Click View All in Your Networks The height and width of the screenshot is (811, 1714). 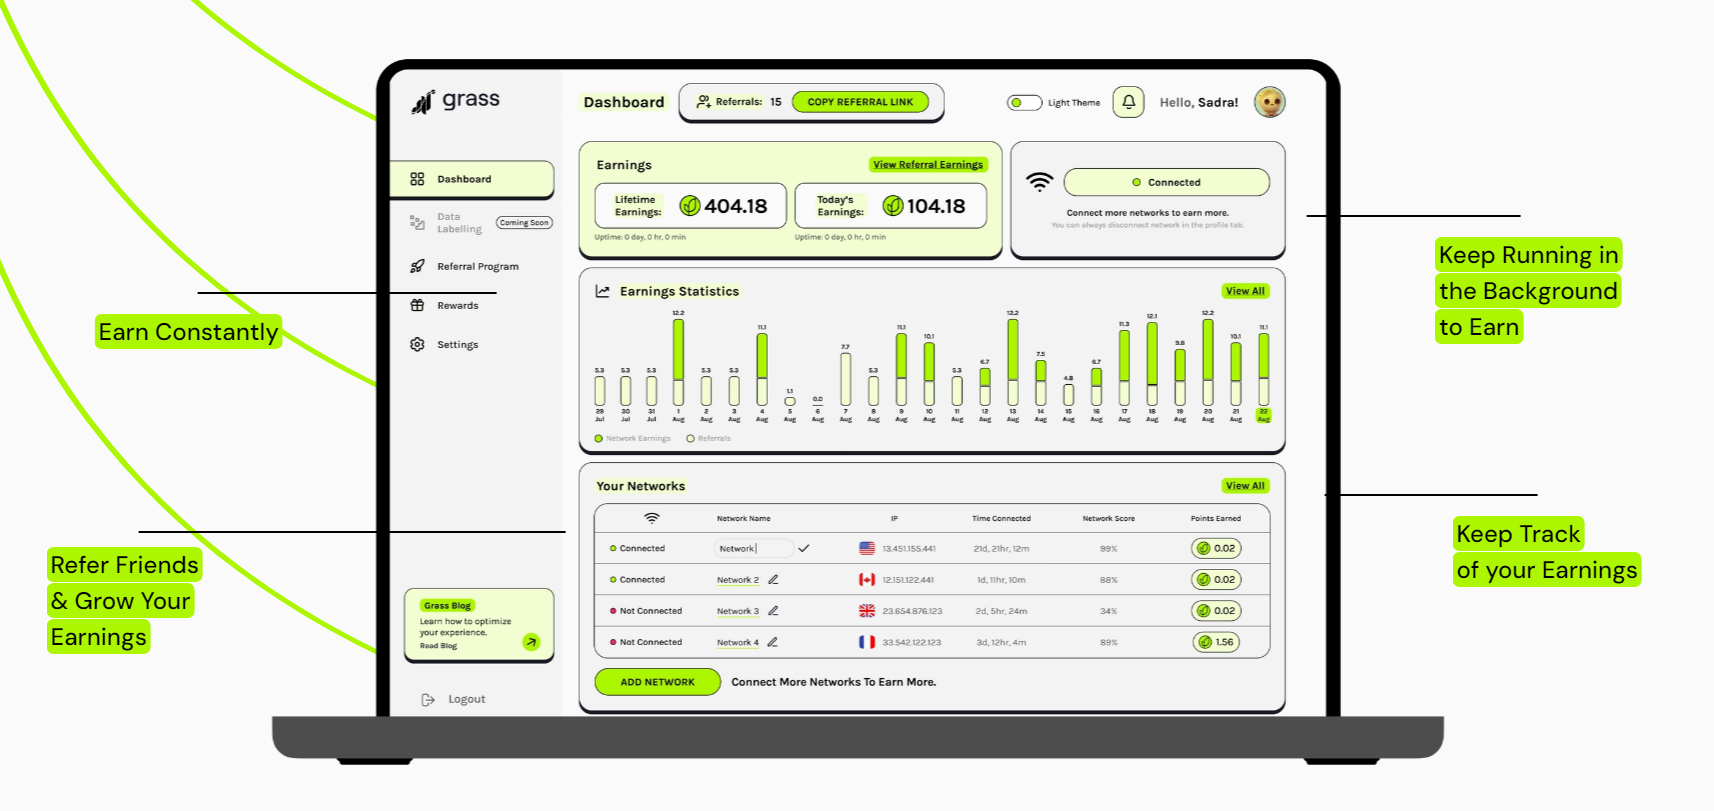pos(1245,486)
